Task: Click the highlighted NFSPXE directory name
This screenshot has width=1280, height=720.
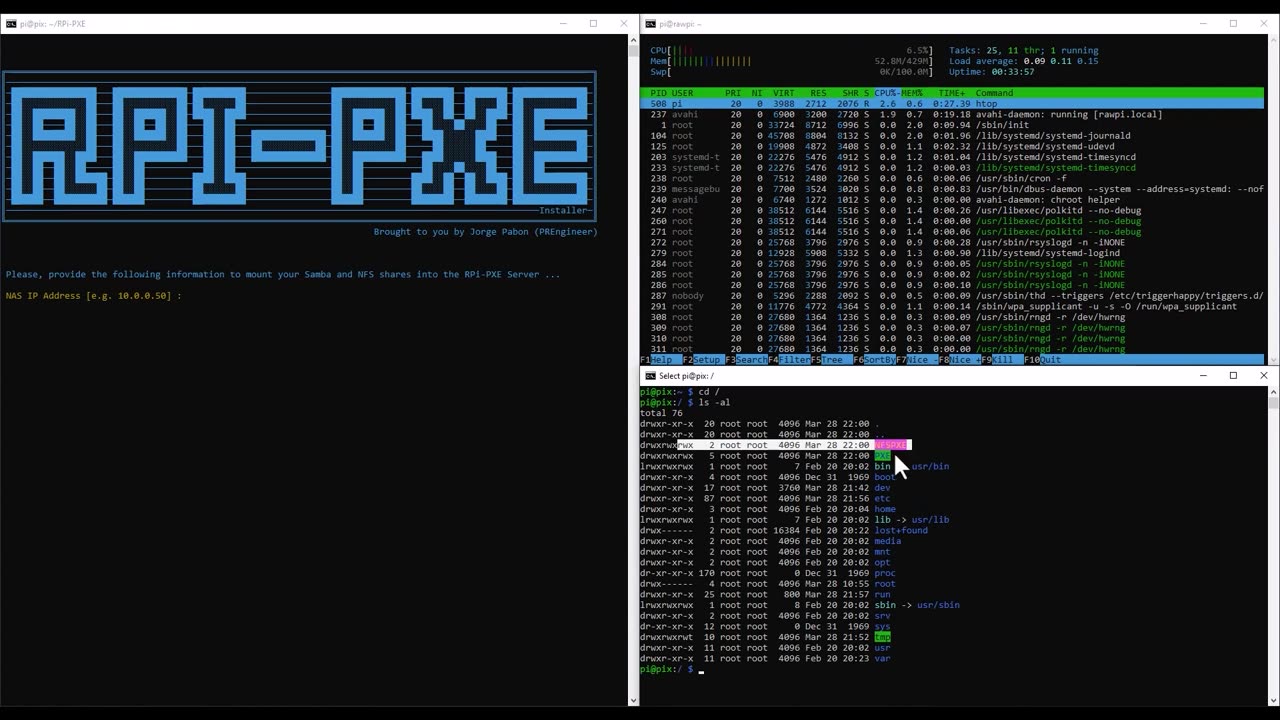Action: (891, 445)
